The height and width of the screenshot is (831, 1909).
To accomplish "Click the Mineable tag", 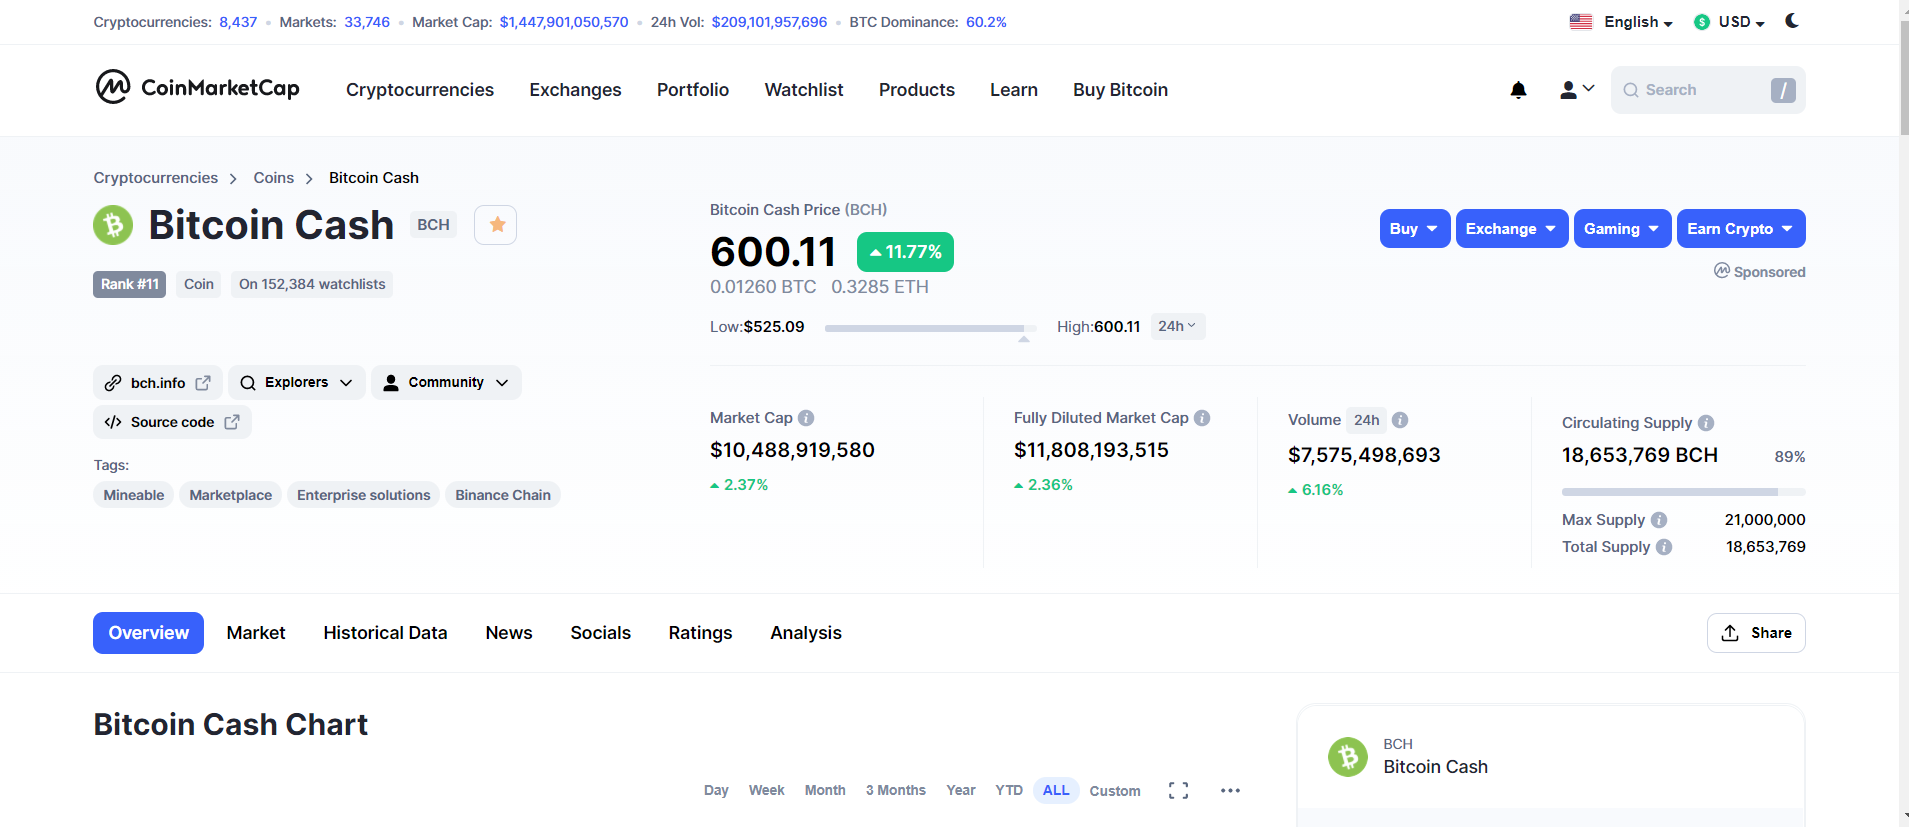I will [x=133, y=495].
